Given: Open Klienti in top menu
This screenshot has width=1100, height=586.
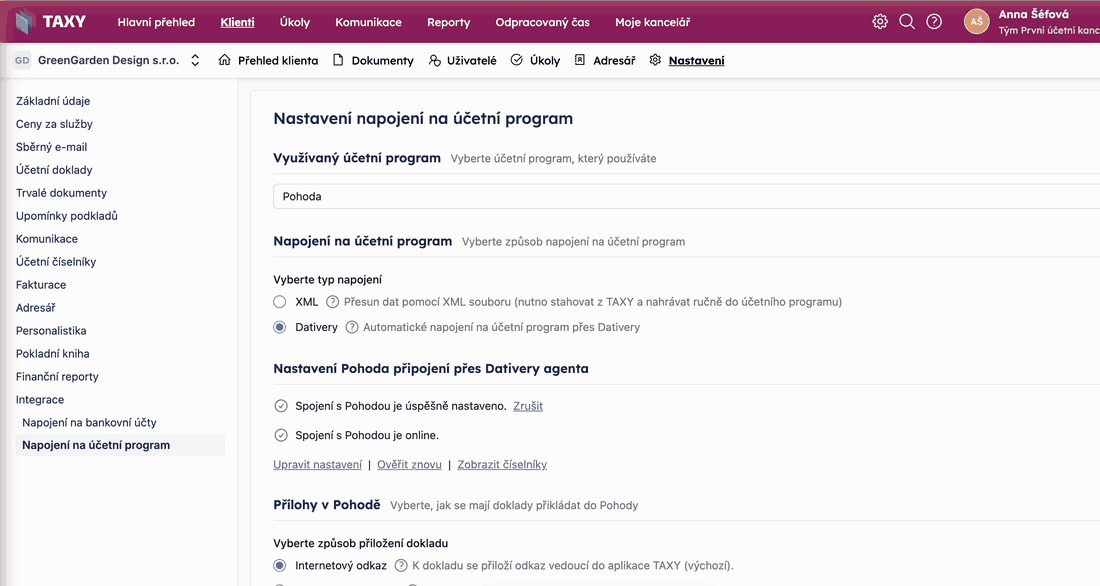Looking at the screenshot, I should tap(238, 22).
